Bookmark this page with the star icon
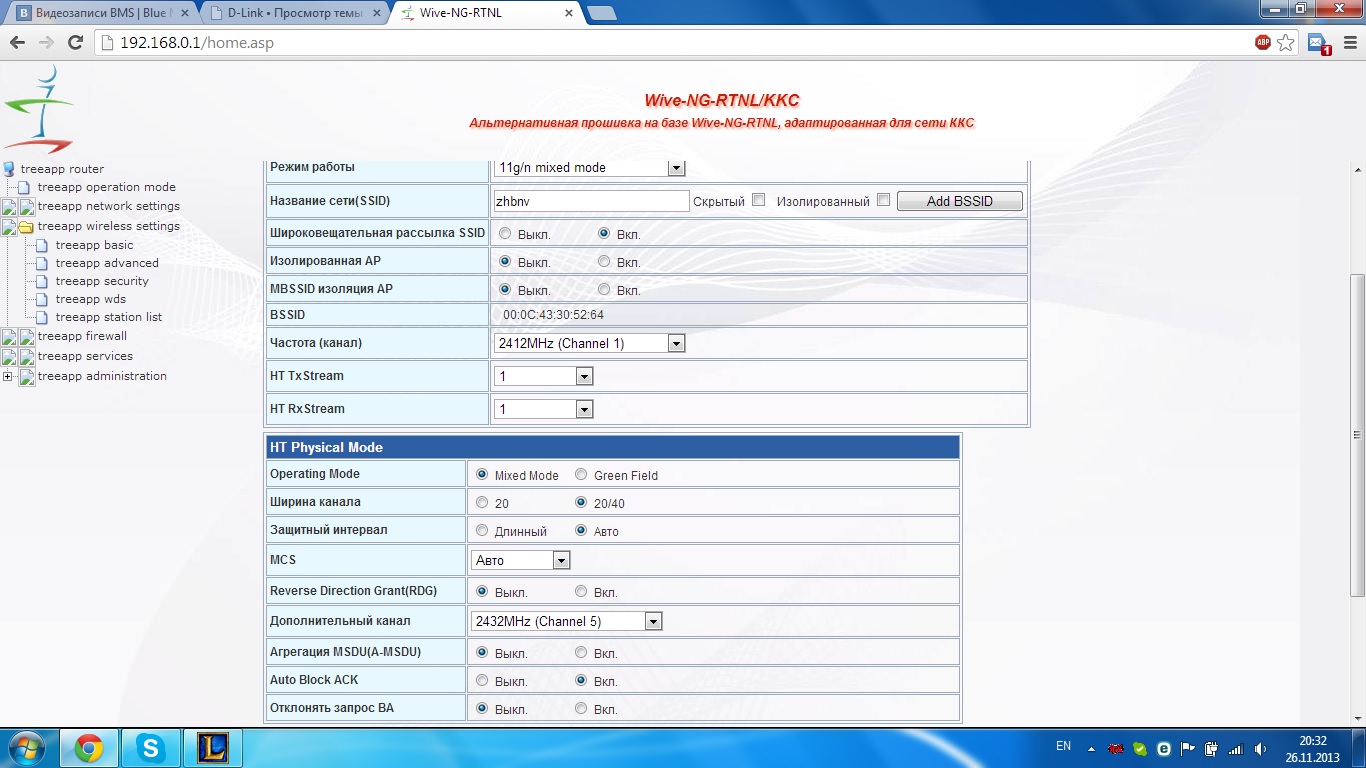The image size is (1366, 768). (1286, 43)
